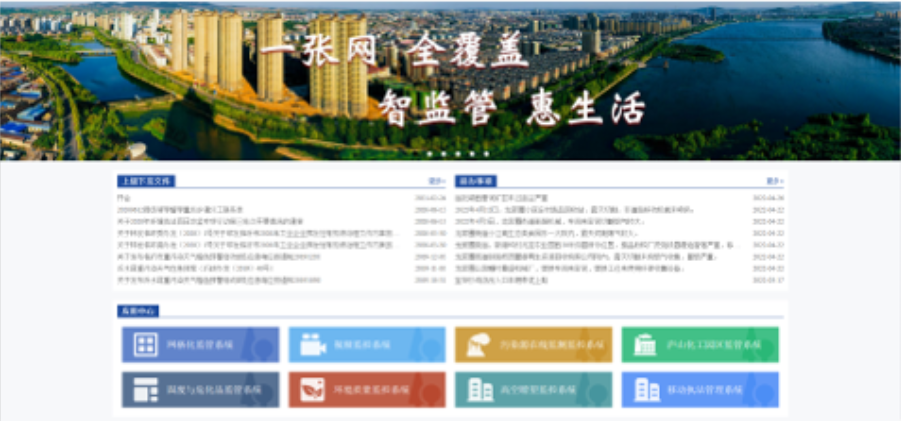Click the layout icon on the dark slate tile
This screenshot has width=901, height=421.
coord(146,390)
